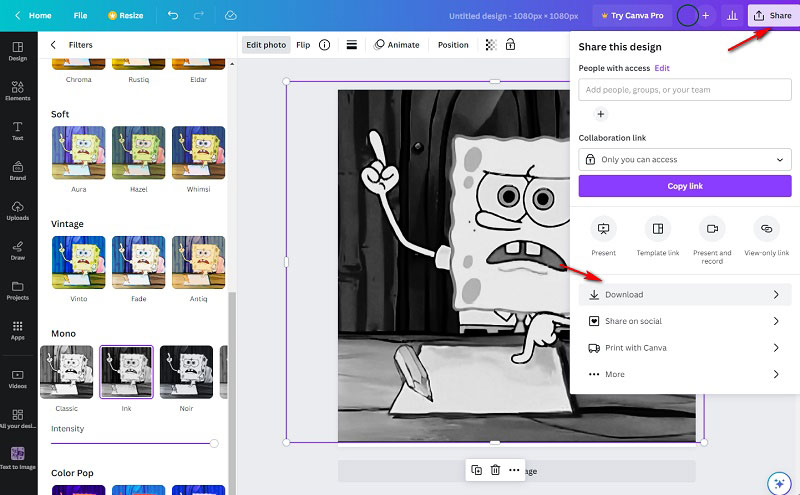This screenshot has height=495, width=800.
Task: Open the Videos panel
Action: [x=17, y=379]
